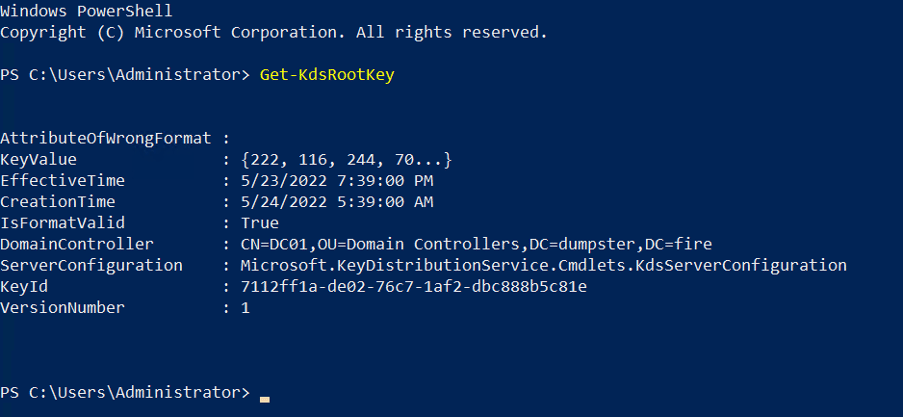The image size is (904, 418).
Task: Click the ServerConfiguration property label
Action: pyautogui.click(x=91, y=266)
